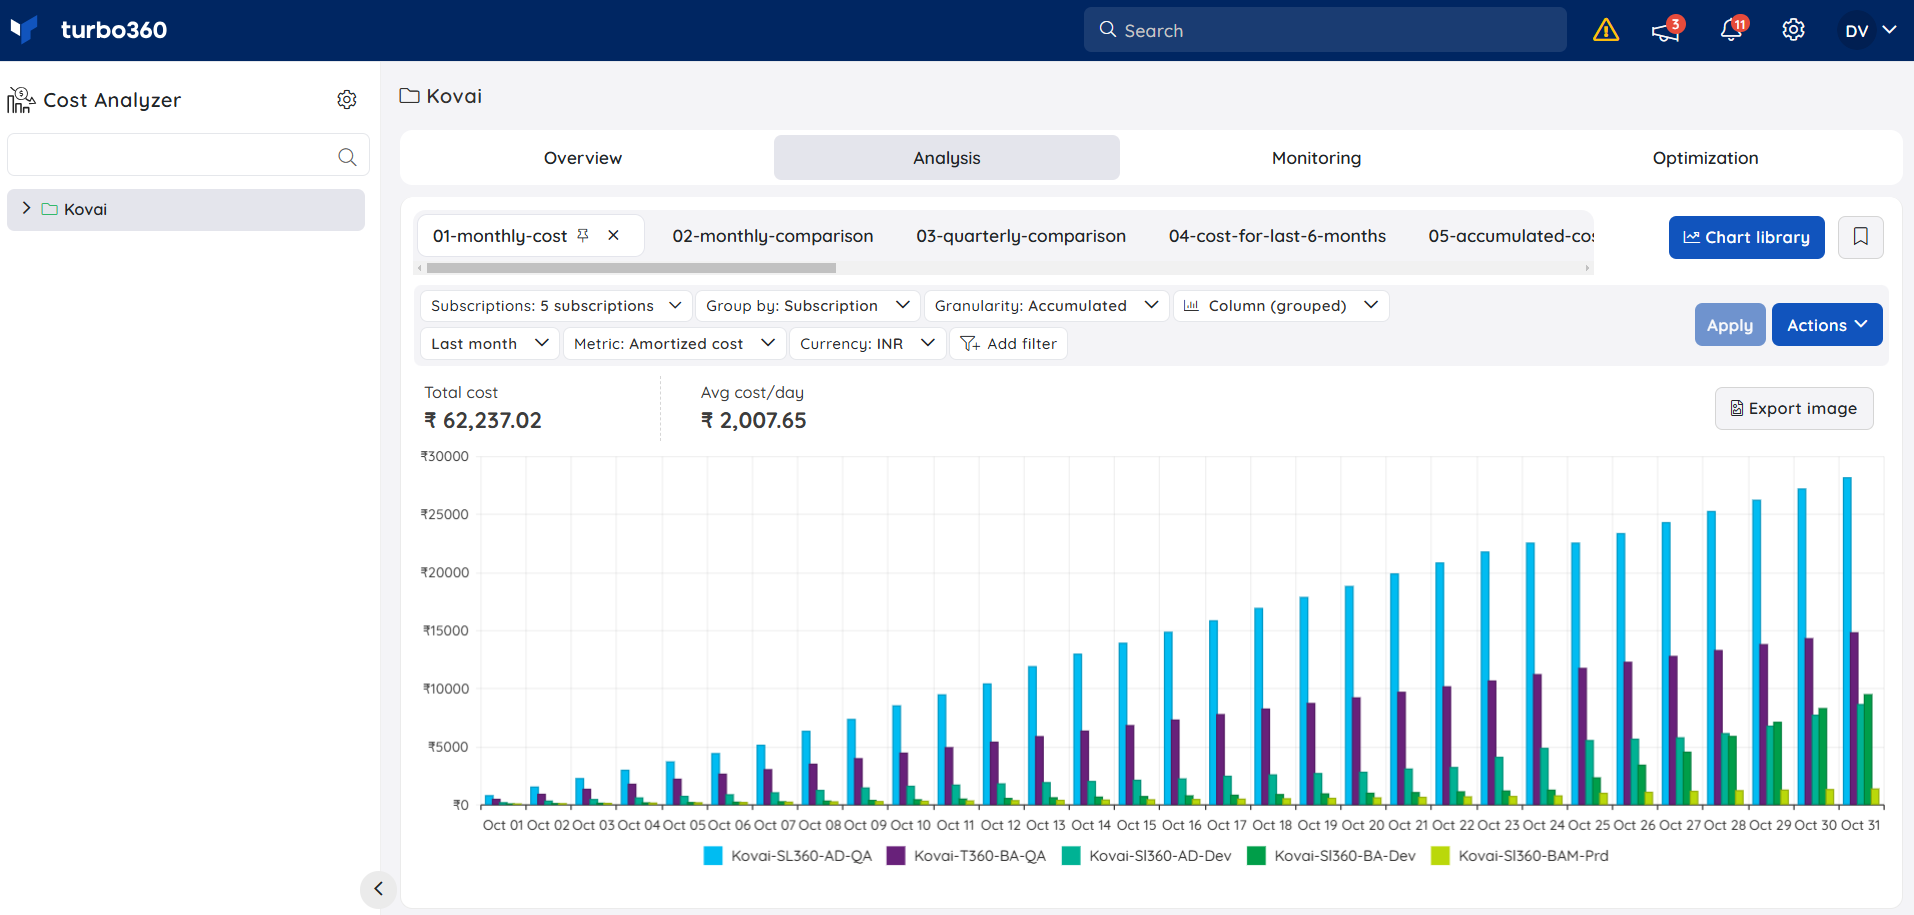Open the notifications bell icon
The width and height of the screenshot is (1914, 915).
point(1731,30)
